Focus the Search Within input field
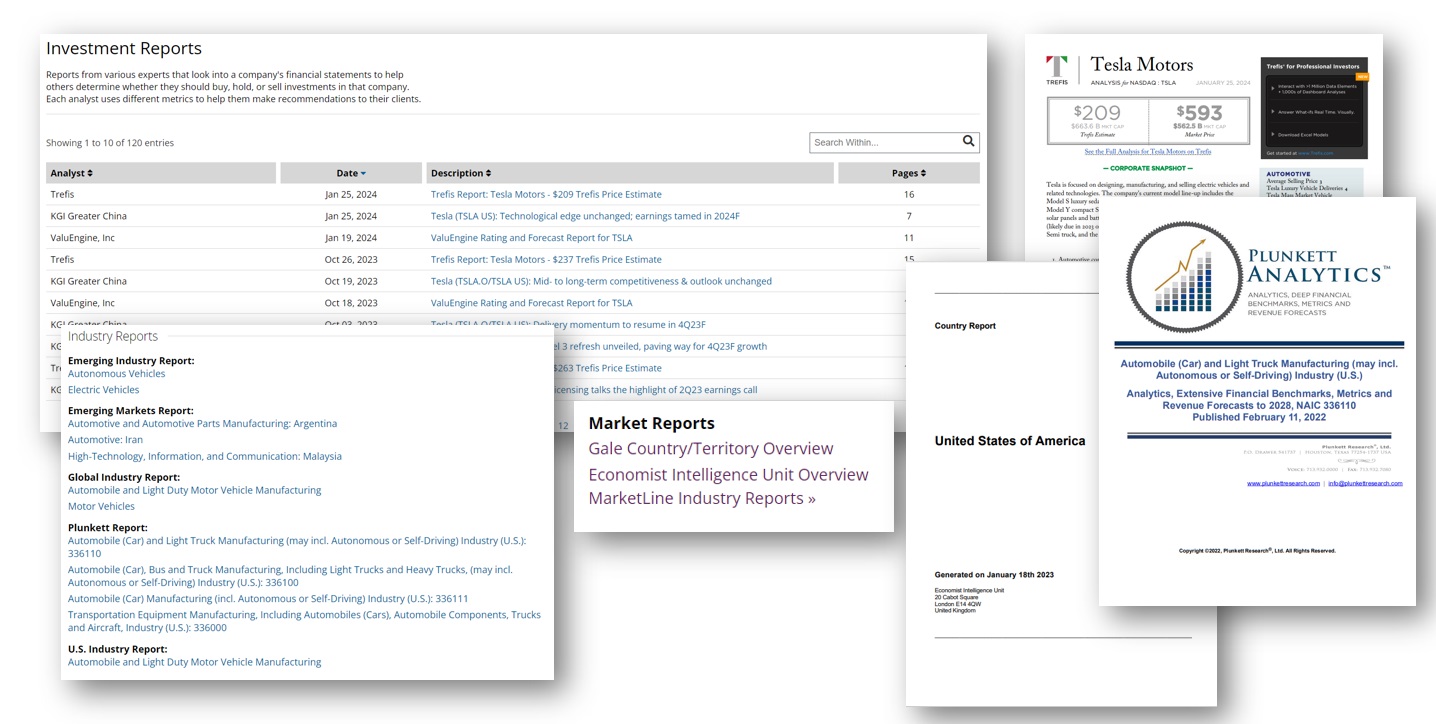 click(x=886, y=142)
